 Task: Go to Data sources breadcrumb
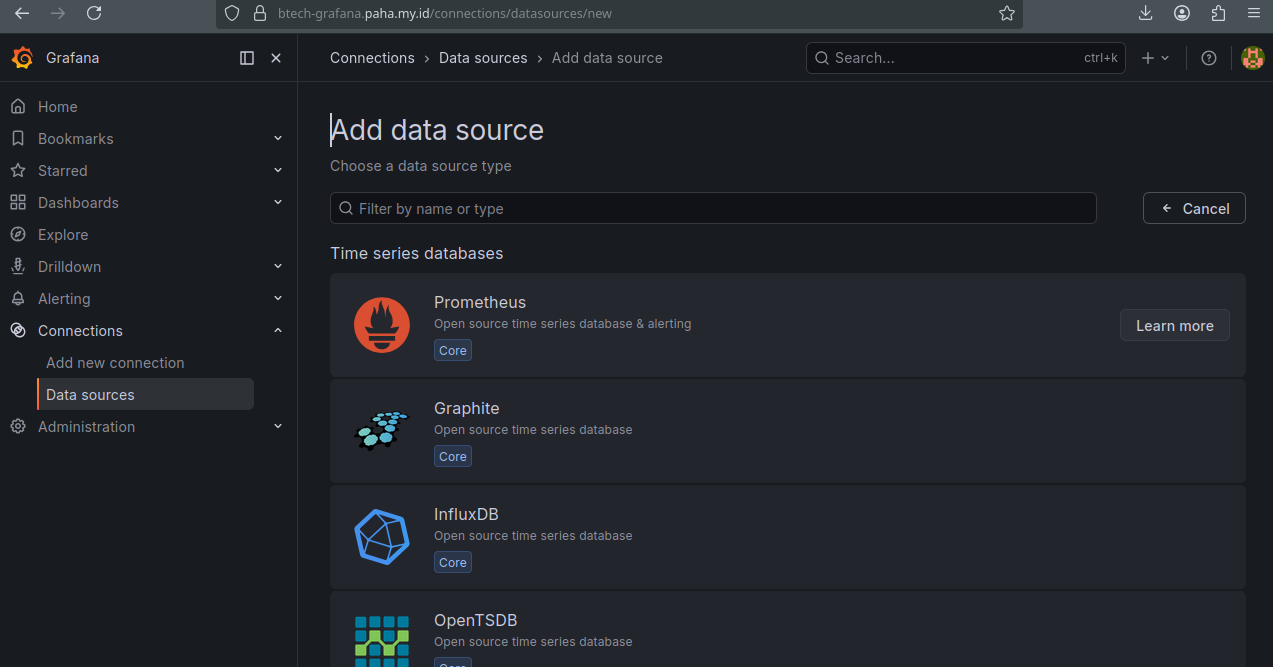pos(483,58)
